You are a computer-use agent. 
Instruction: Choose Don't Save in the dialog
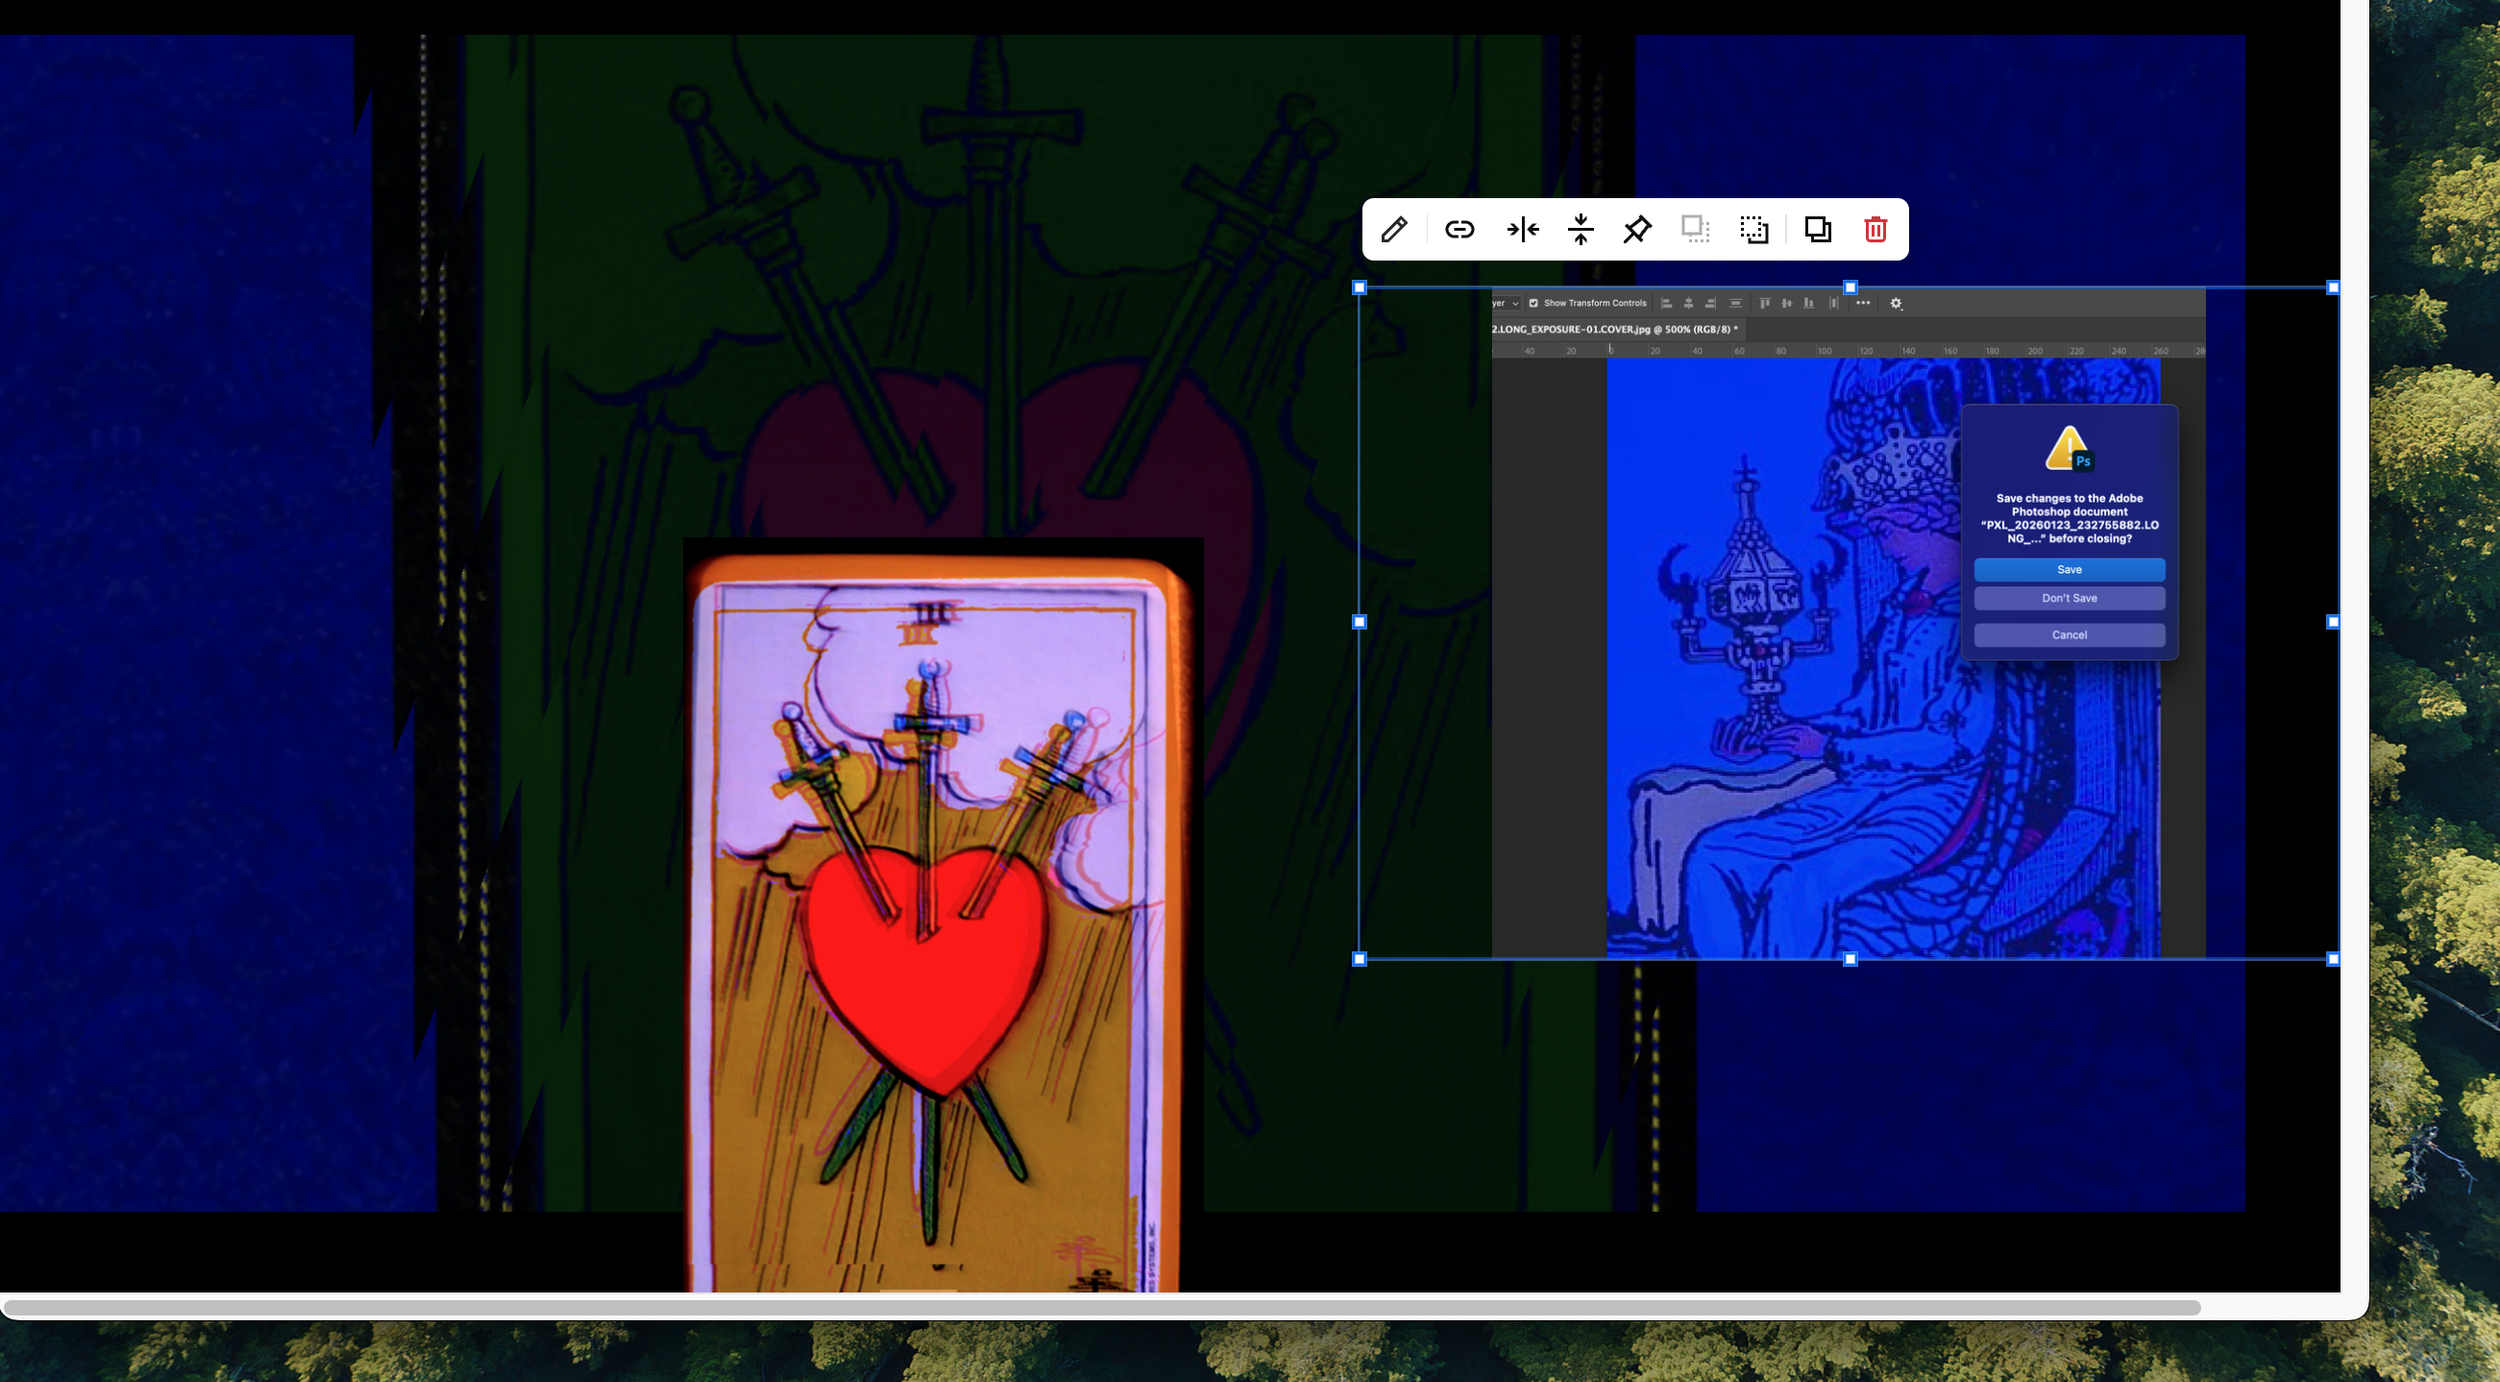2069,598
